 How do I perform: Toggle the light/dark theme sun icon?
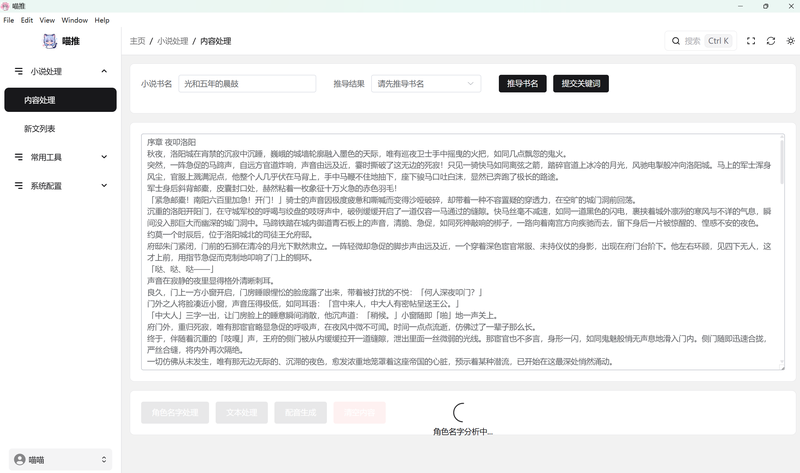(x=790, y=41)
